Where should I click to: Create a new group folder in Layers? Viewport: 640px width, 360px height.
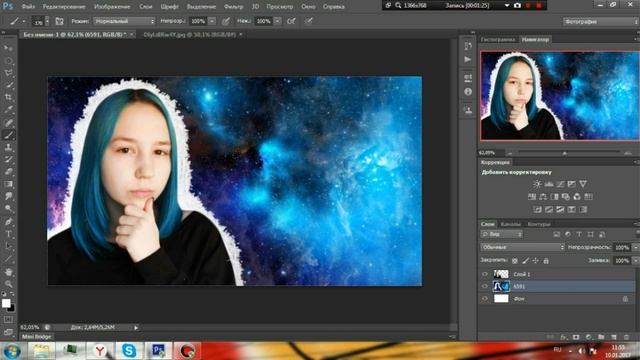pyautogui.click(x=601, y=337)
